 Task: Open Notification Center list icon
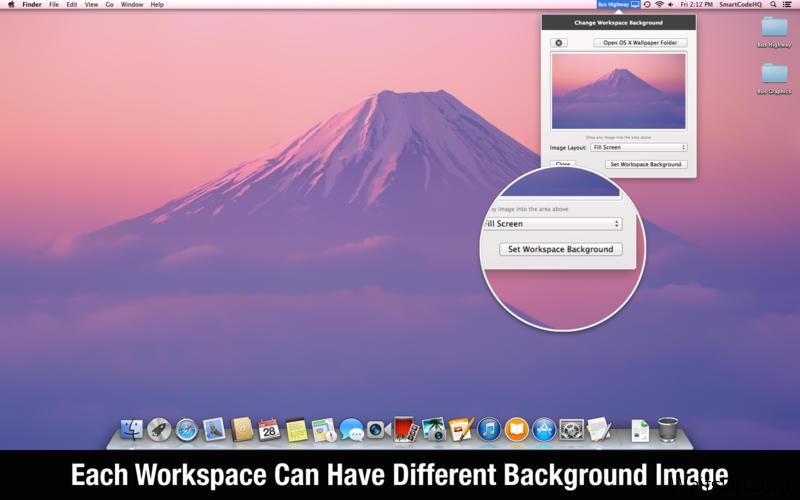(x=787, y=4)
